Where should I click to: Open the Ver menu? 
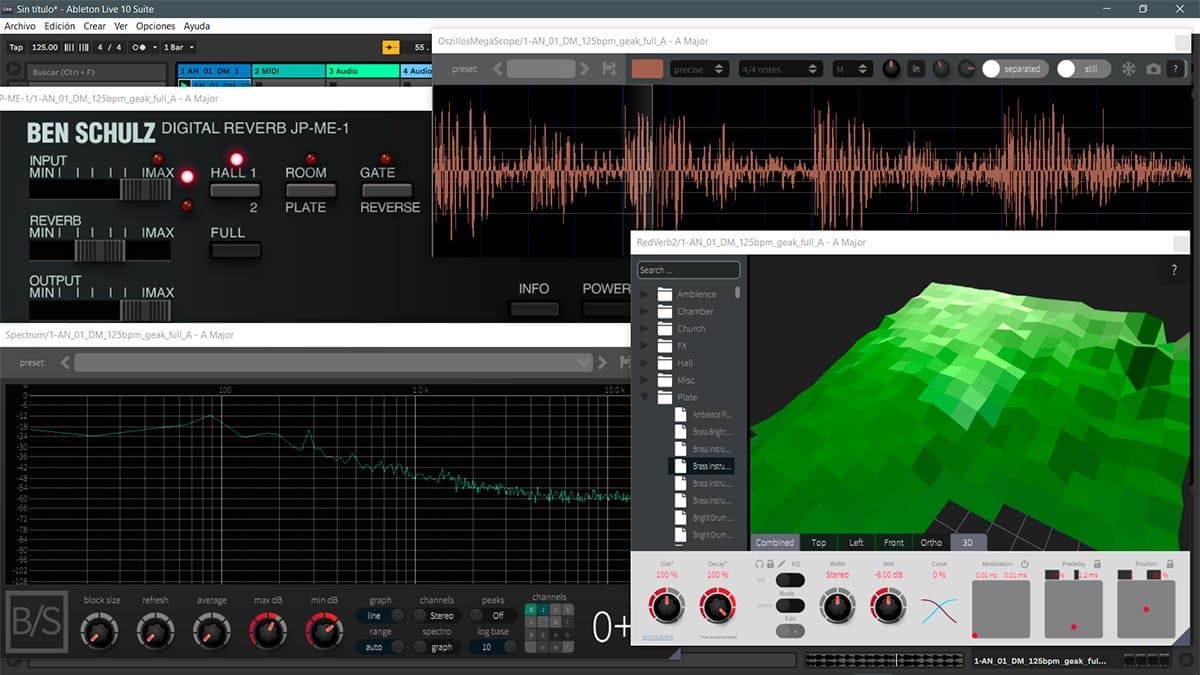click(x=121, y=26)
